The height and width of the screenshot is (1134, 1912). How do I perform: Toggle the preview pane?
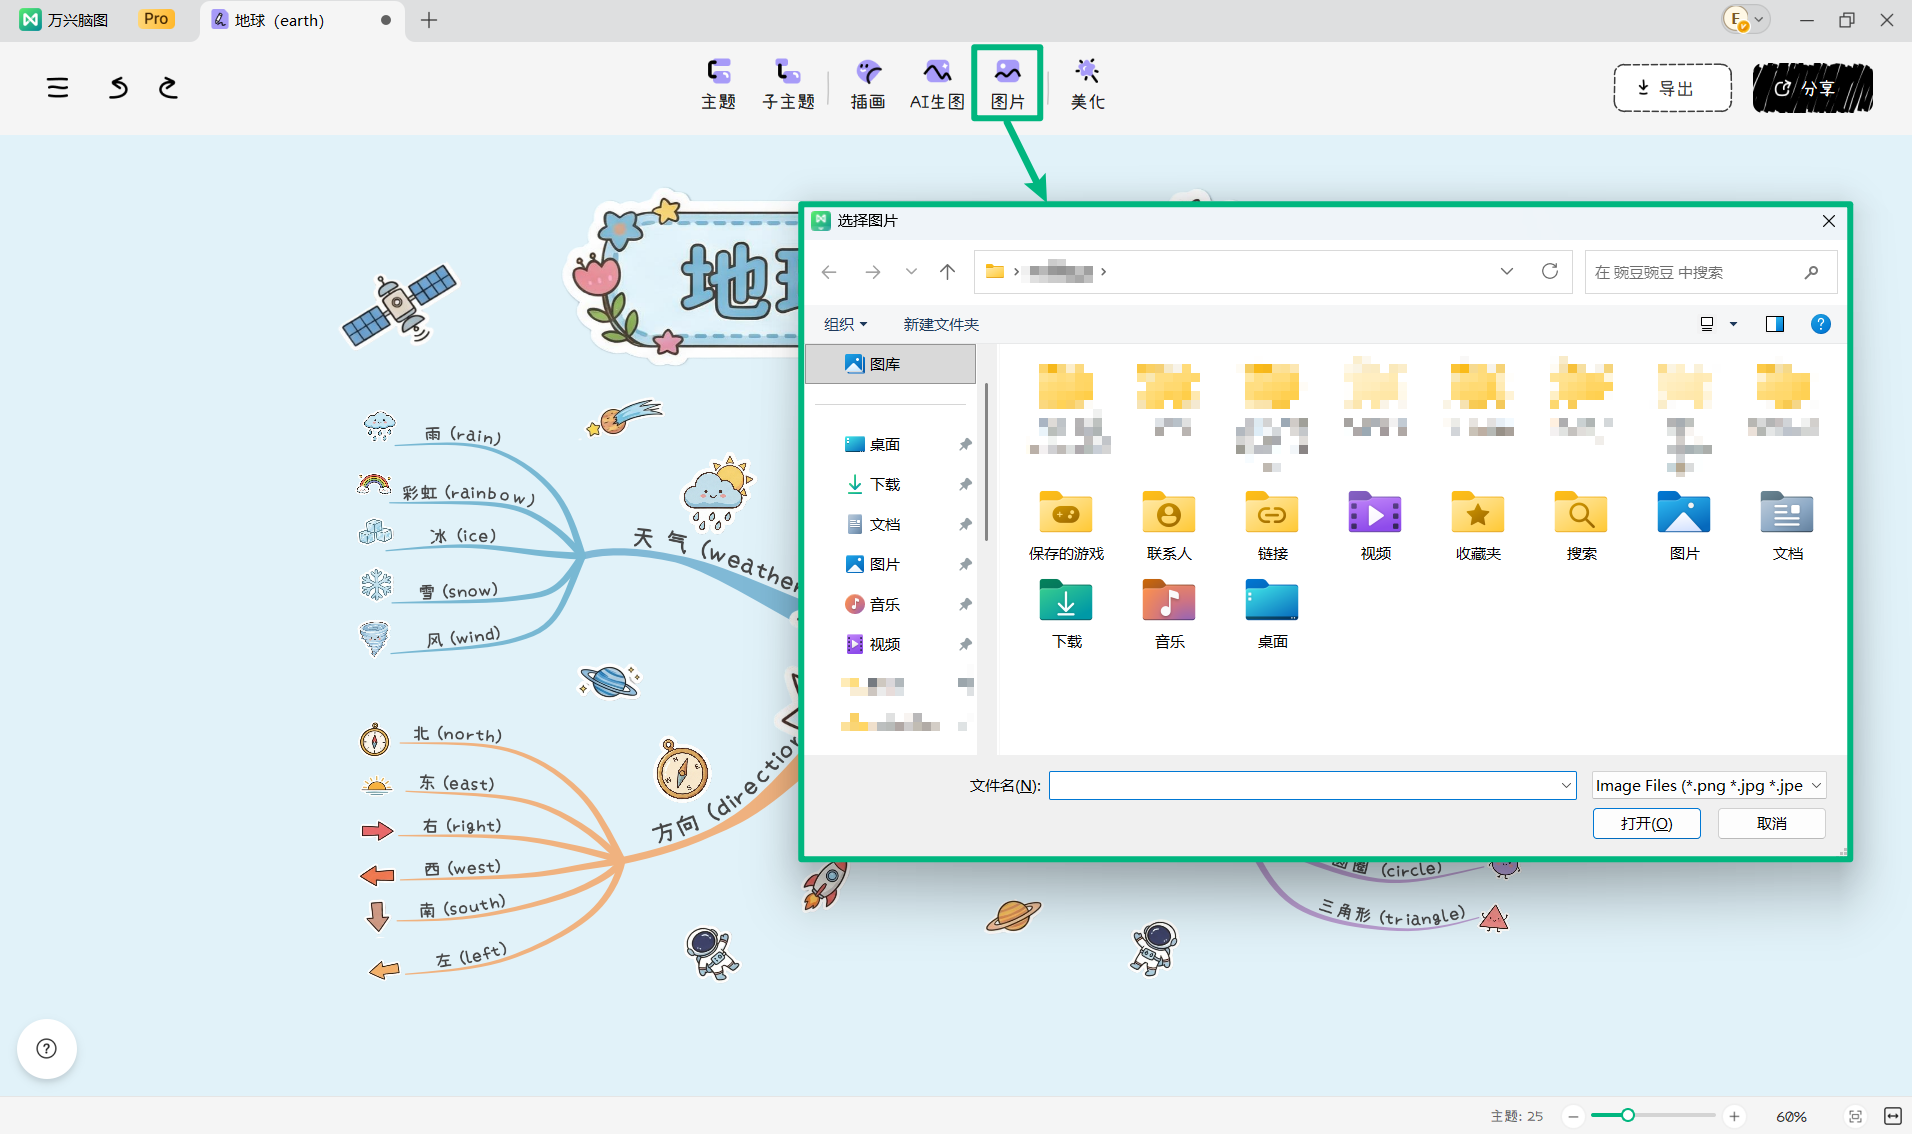(1775, 324)
